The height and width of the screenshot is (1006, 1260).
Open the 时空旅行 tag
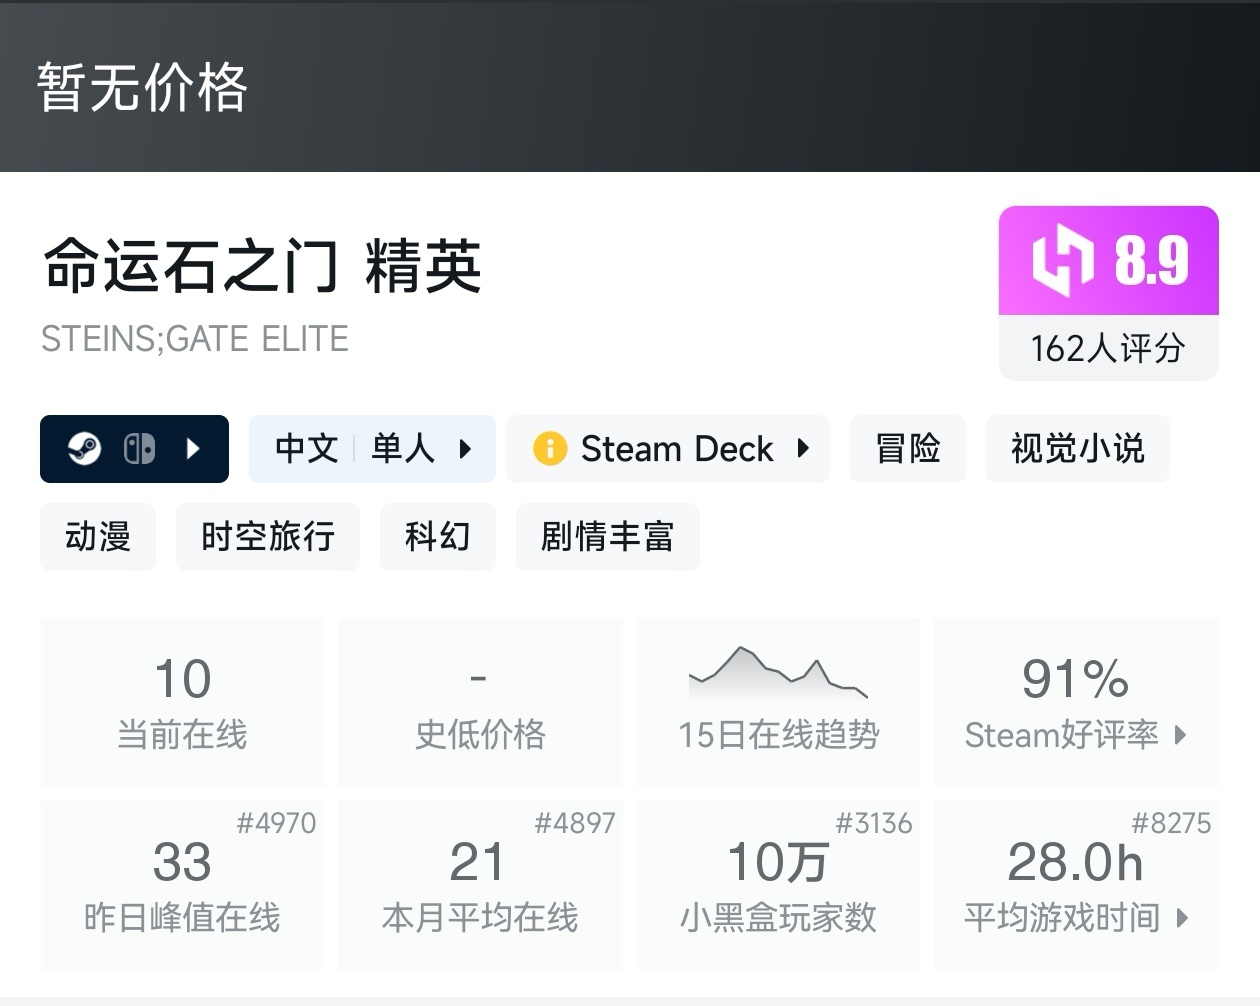pyautogui.click(x=268, y=537)
